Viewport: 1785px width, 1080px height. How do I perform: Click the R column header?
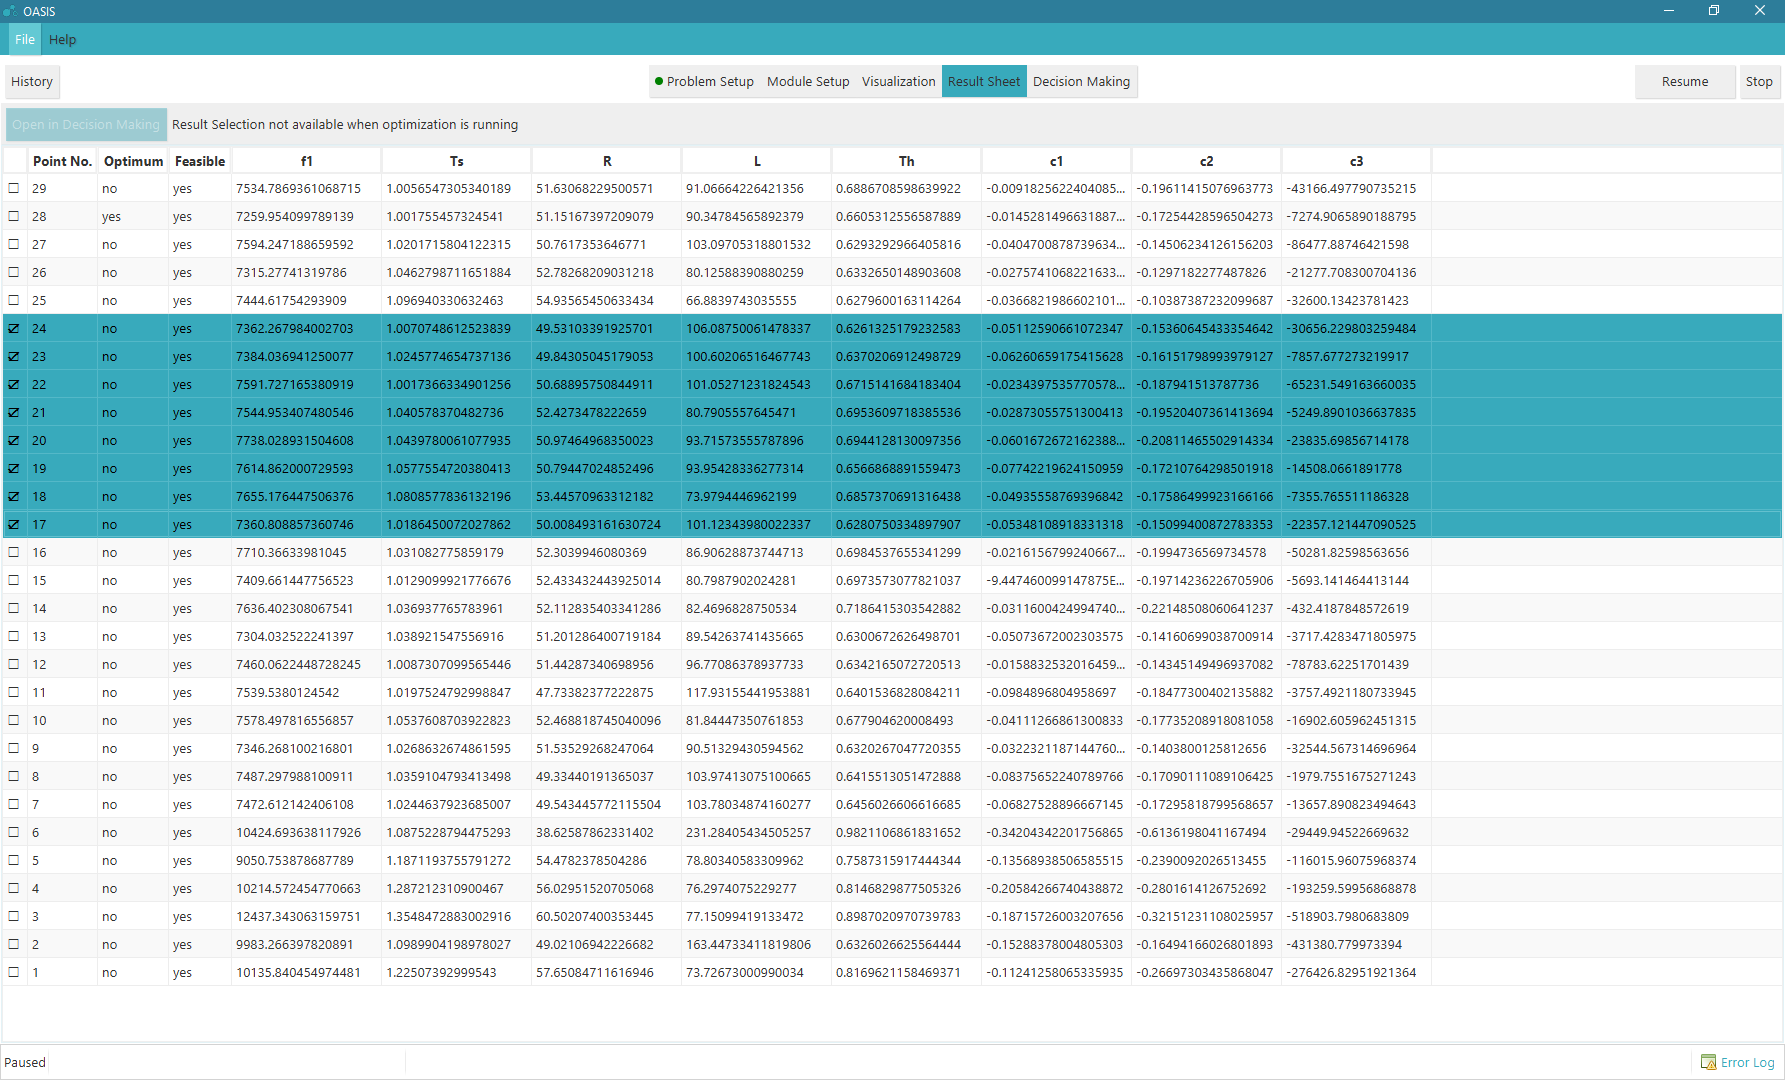606,161
